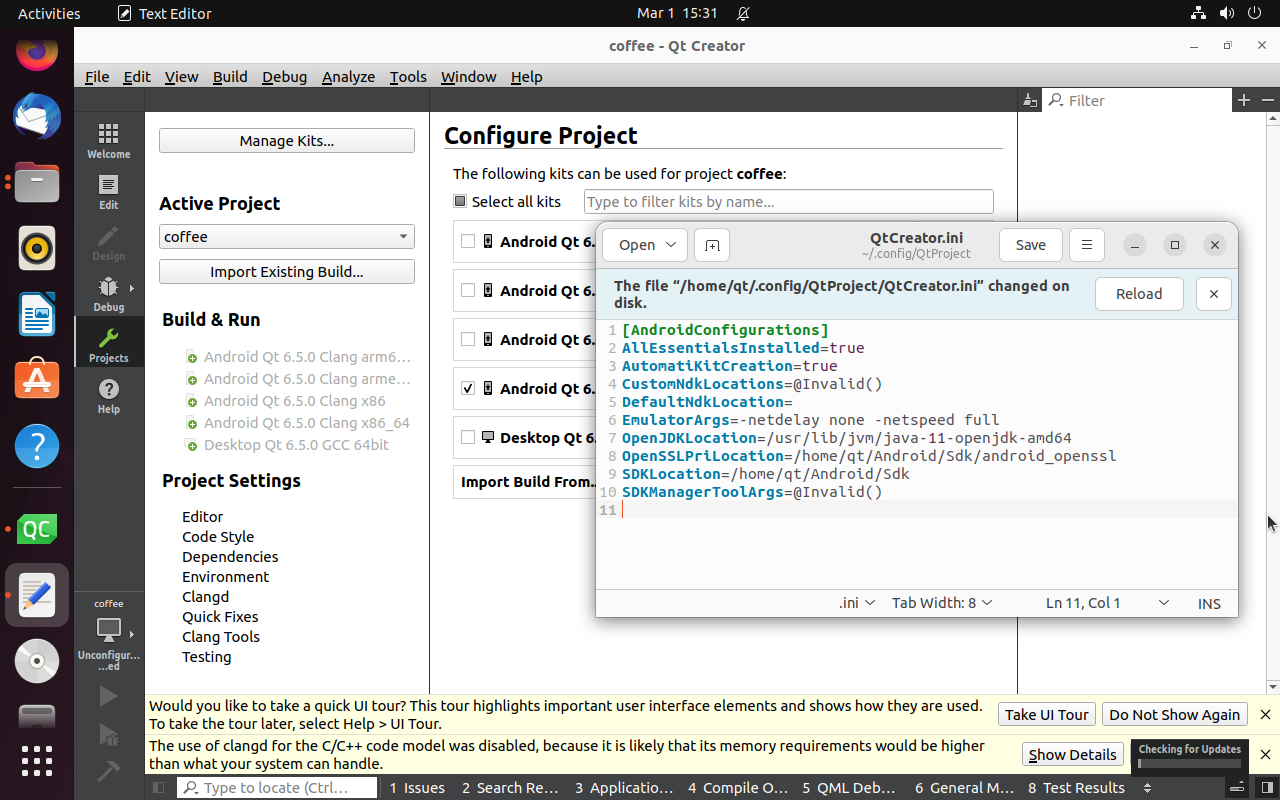Open the 1 Issues output pane
This screenshot has width=1280, height=800.
(417, 788)
